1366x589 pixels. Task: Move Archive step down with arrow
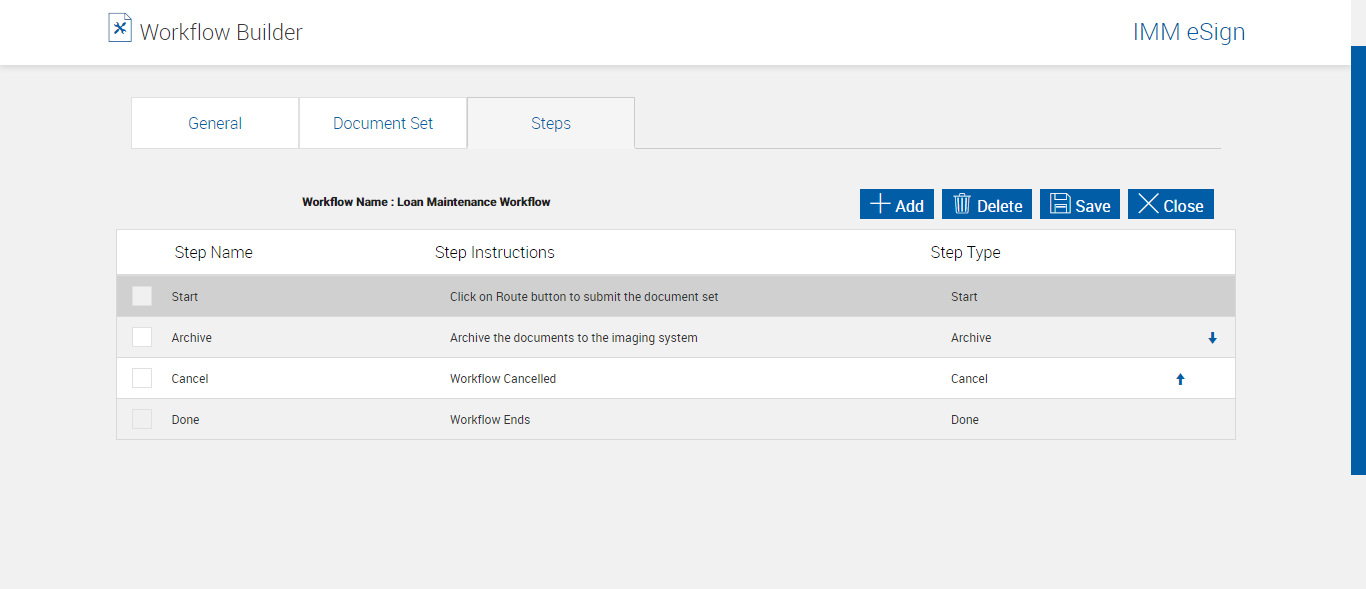[x=1212, y=338]
